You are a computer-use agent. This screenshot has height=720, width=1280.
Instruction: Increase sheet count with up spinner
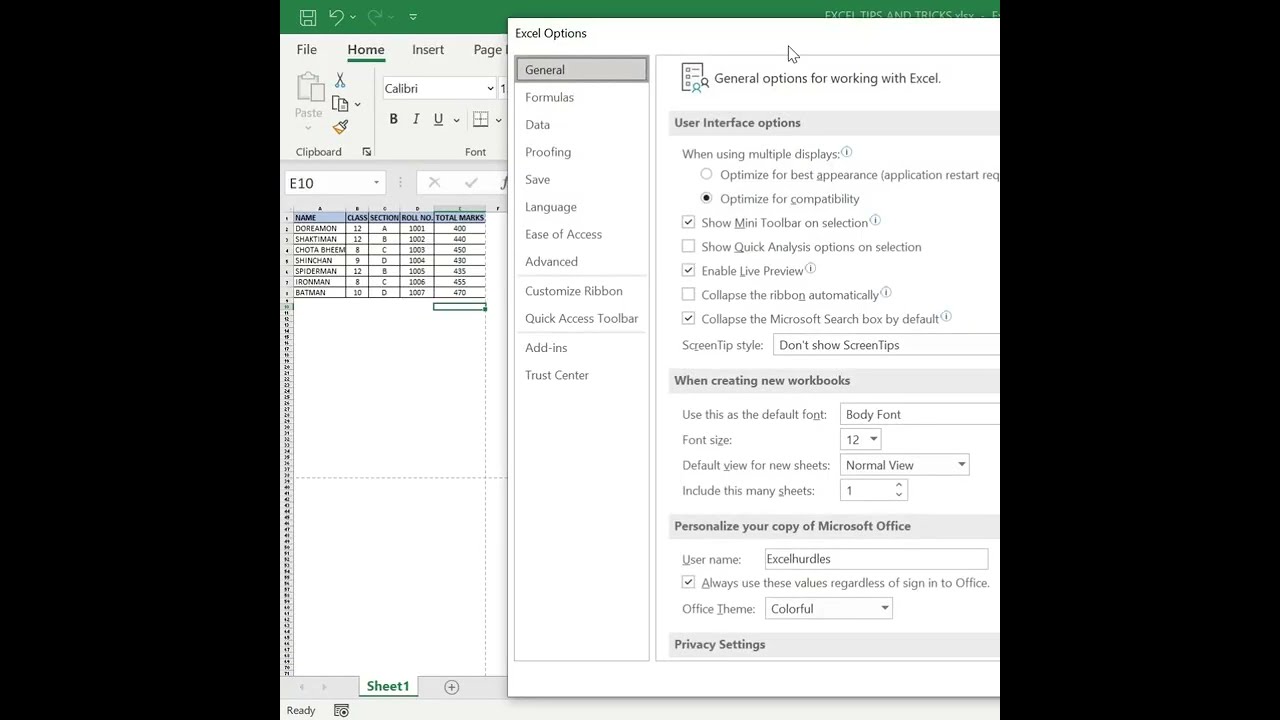(x=899, y=486)
